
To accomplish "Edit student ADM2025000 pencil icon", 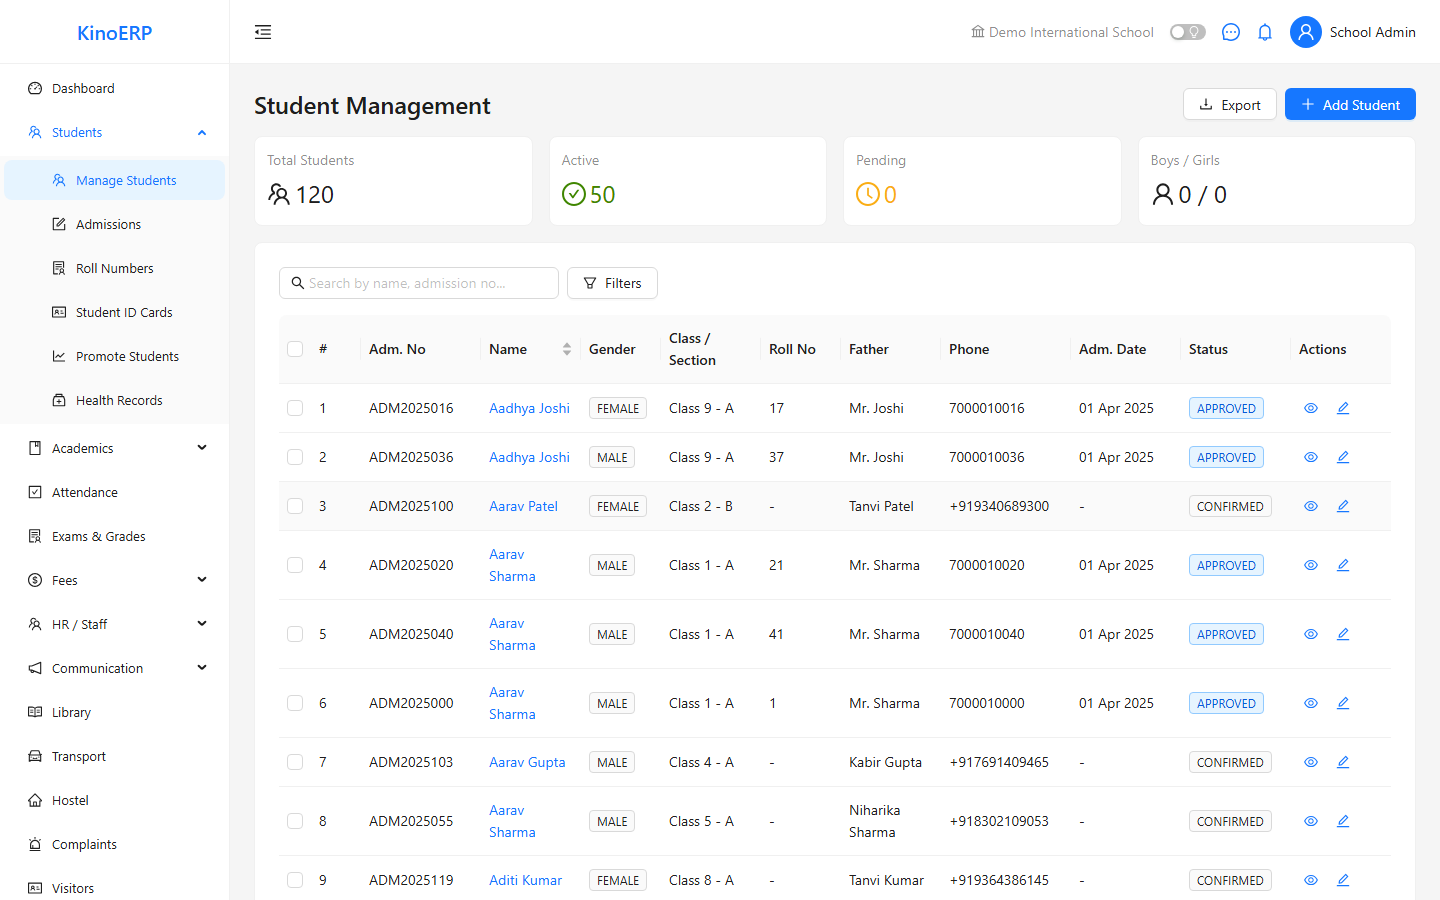I will point(1343,703).
